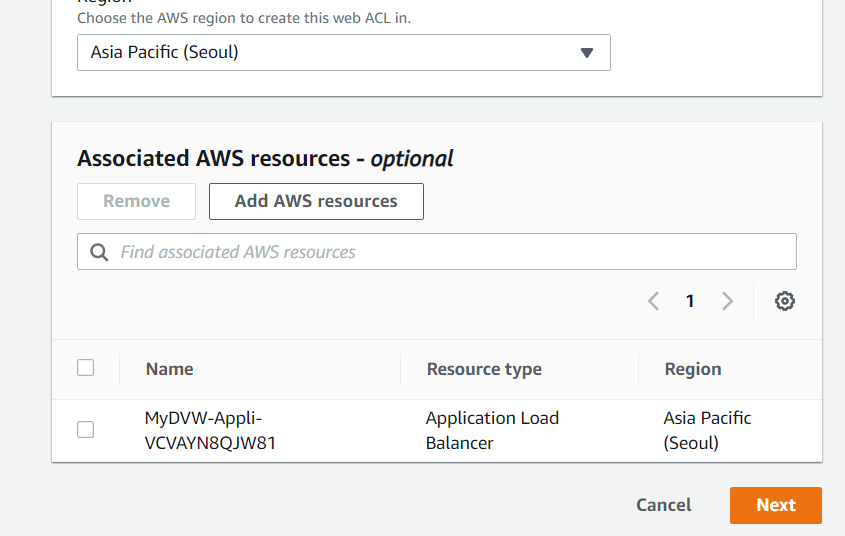The height and width of the screenshot is (536, 845).
Task: Sort by the Resource type column header
Action: pos(484,369)
